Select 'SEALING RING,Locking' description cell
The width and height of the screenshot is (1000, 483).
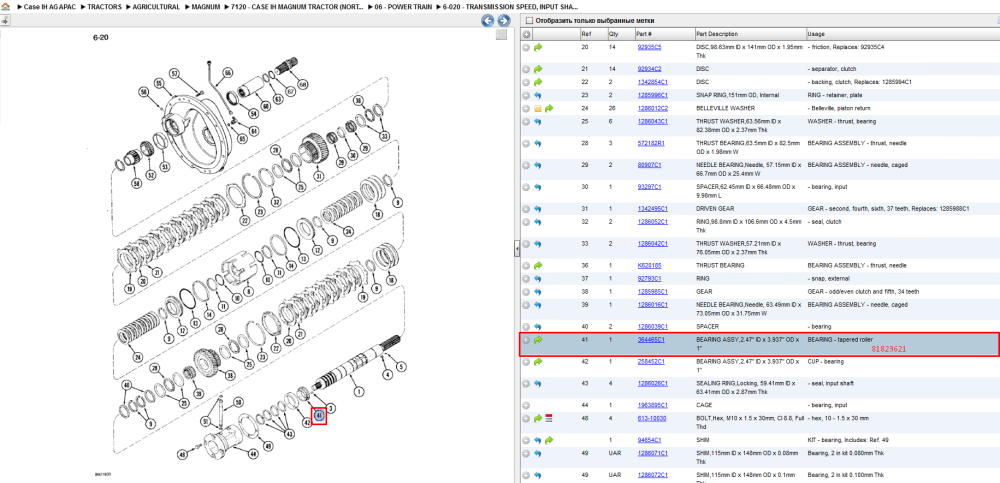[x=749, y=387]
